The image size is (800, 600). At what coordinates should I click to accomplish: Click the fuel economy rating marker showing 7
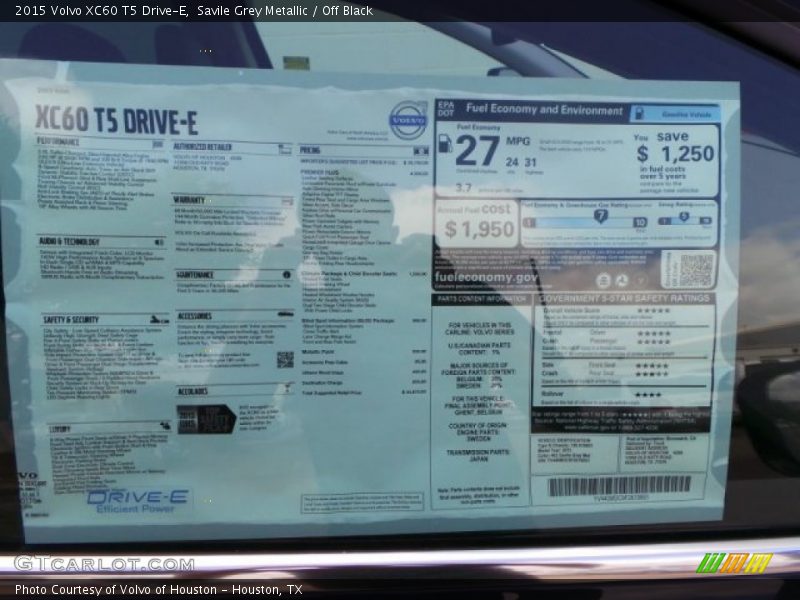pyautogui.click(x=601, y=216)
